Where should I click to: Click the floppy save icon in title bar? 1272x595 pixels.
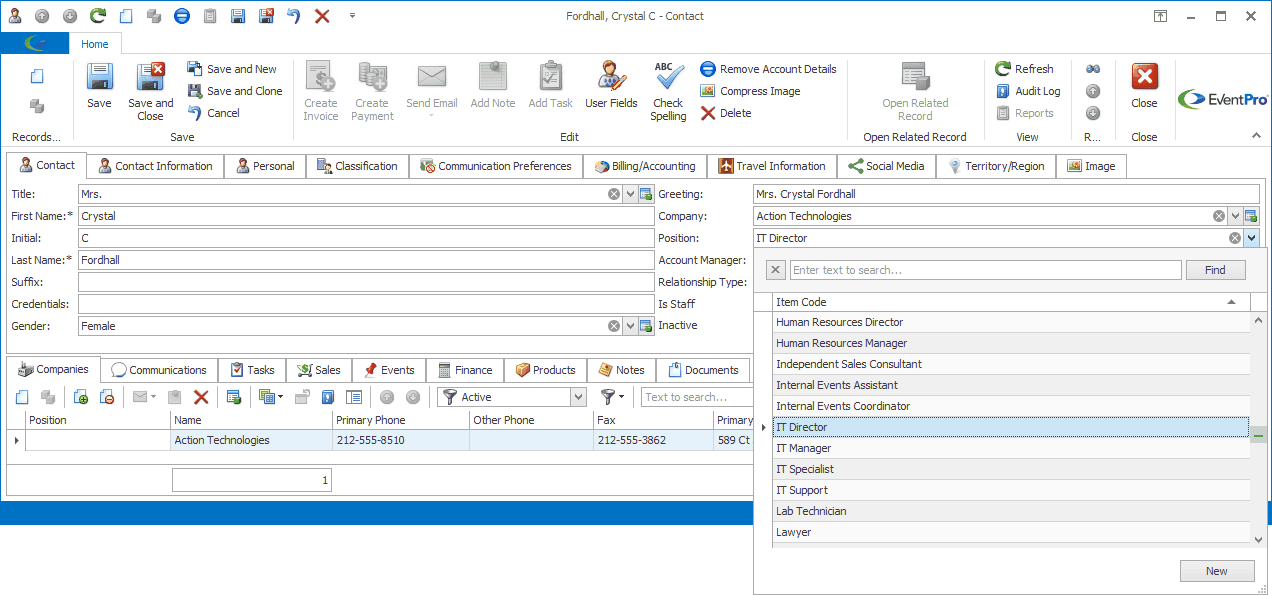point(238,16)
